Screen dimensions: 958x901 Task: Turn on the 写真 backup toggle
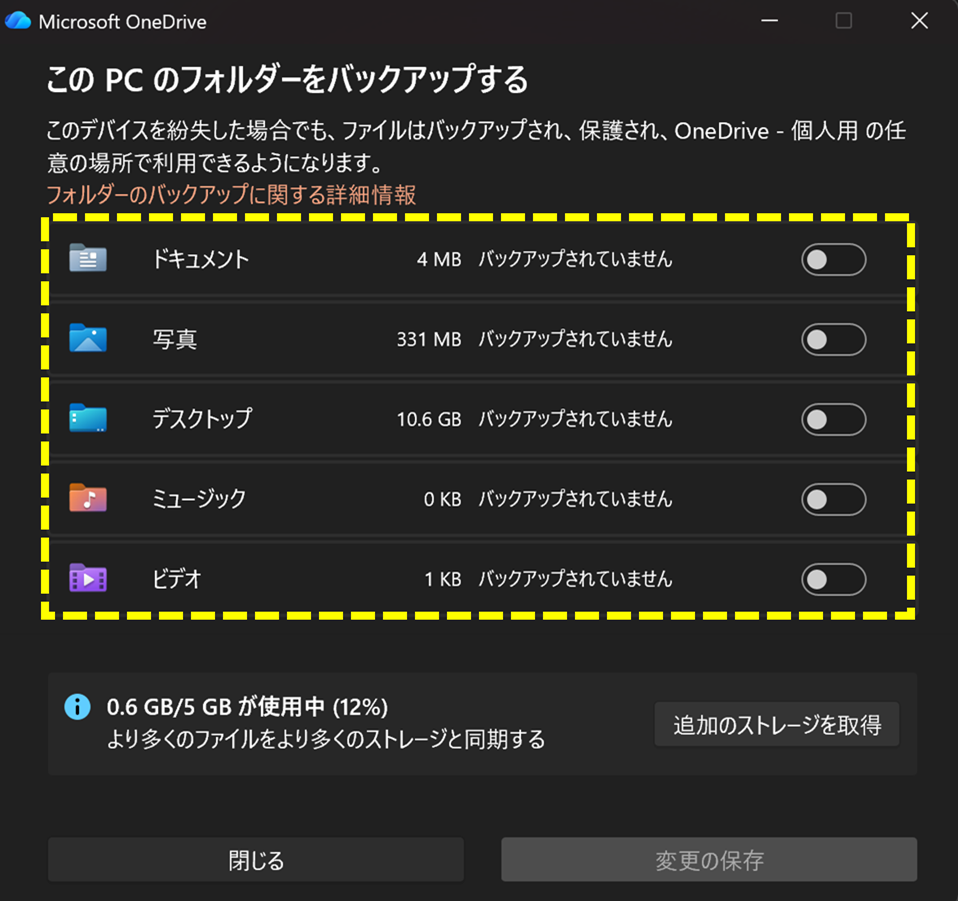833,340
